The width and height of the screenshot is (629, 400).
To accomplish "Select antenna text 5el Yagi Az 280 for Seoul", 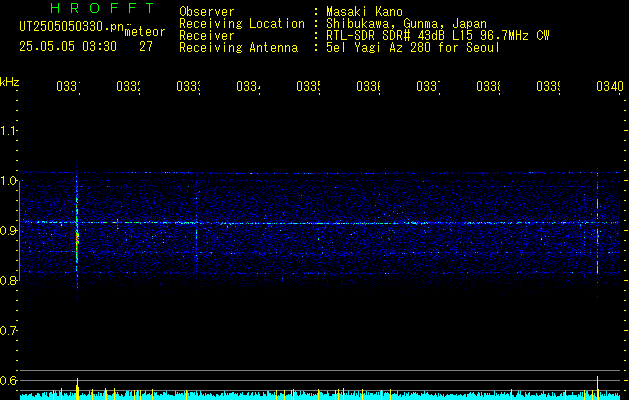I will pos(413,48).
